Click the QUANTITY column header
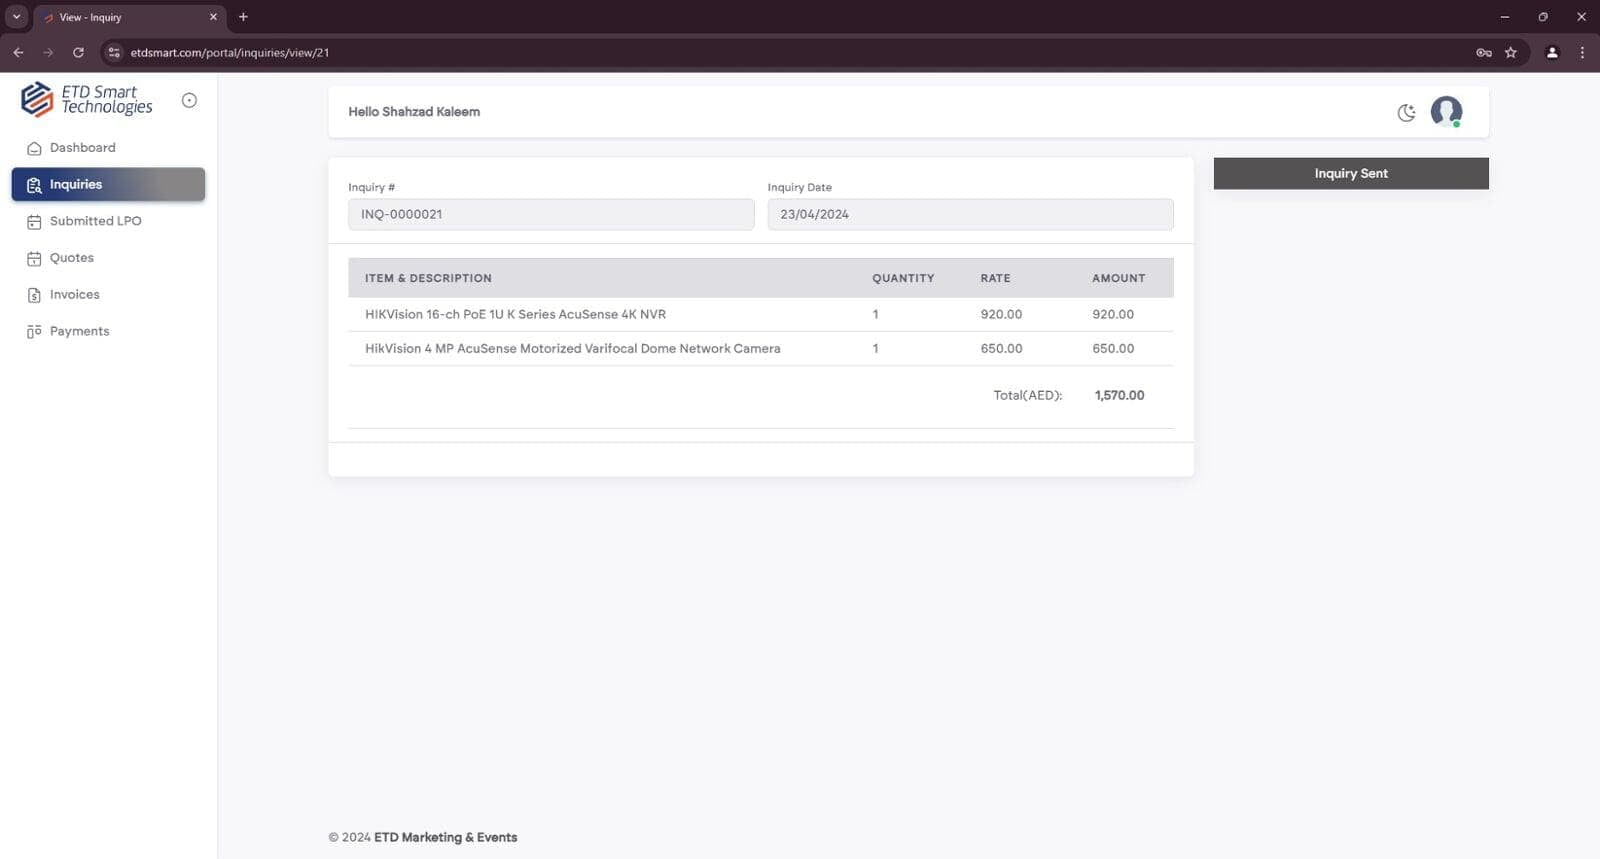 (903, 278)
